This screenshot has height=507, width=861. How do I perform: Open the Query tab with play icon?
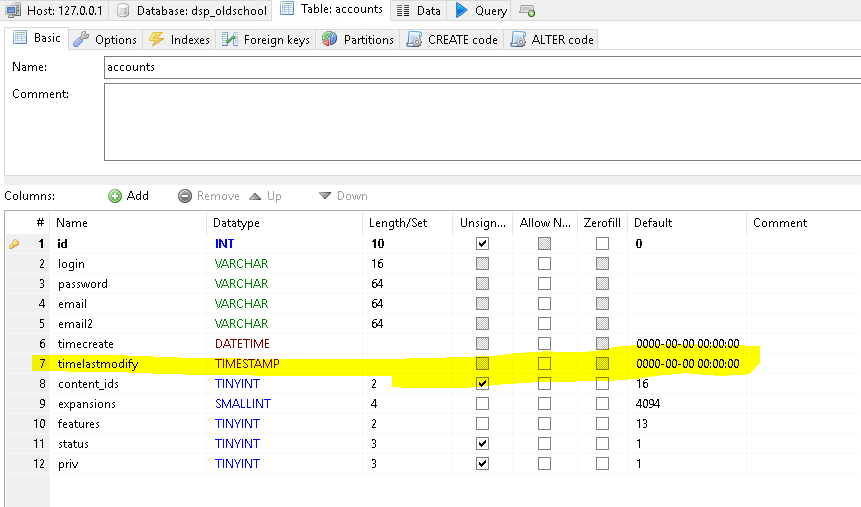coord(481,11)
